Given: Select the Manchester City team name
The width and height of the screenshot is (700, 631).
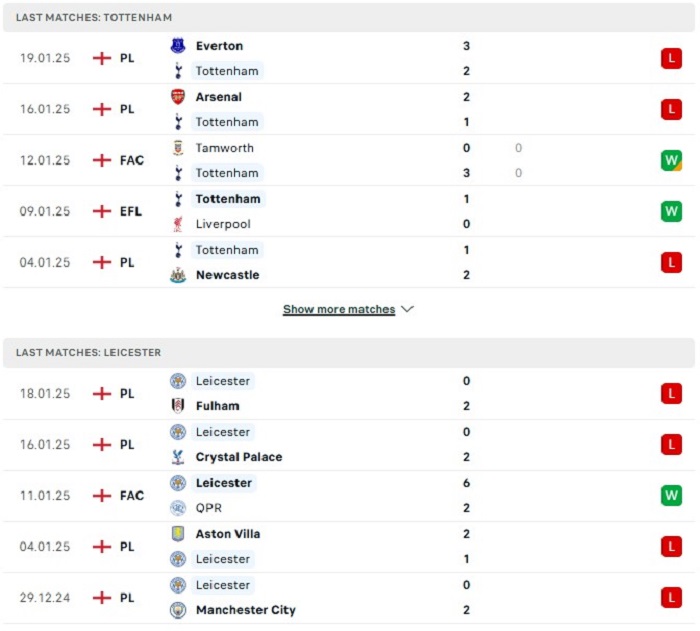Looking at the screenshot, I should coord(245,610).
